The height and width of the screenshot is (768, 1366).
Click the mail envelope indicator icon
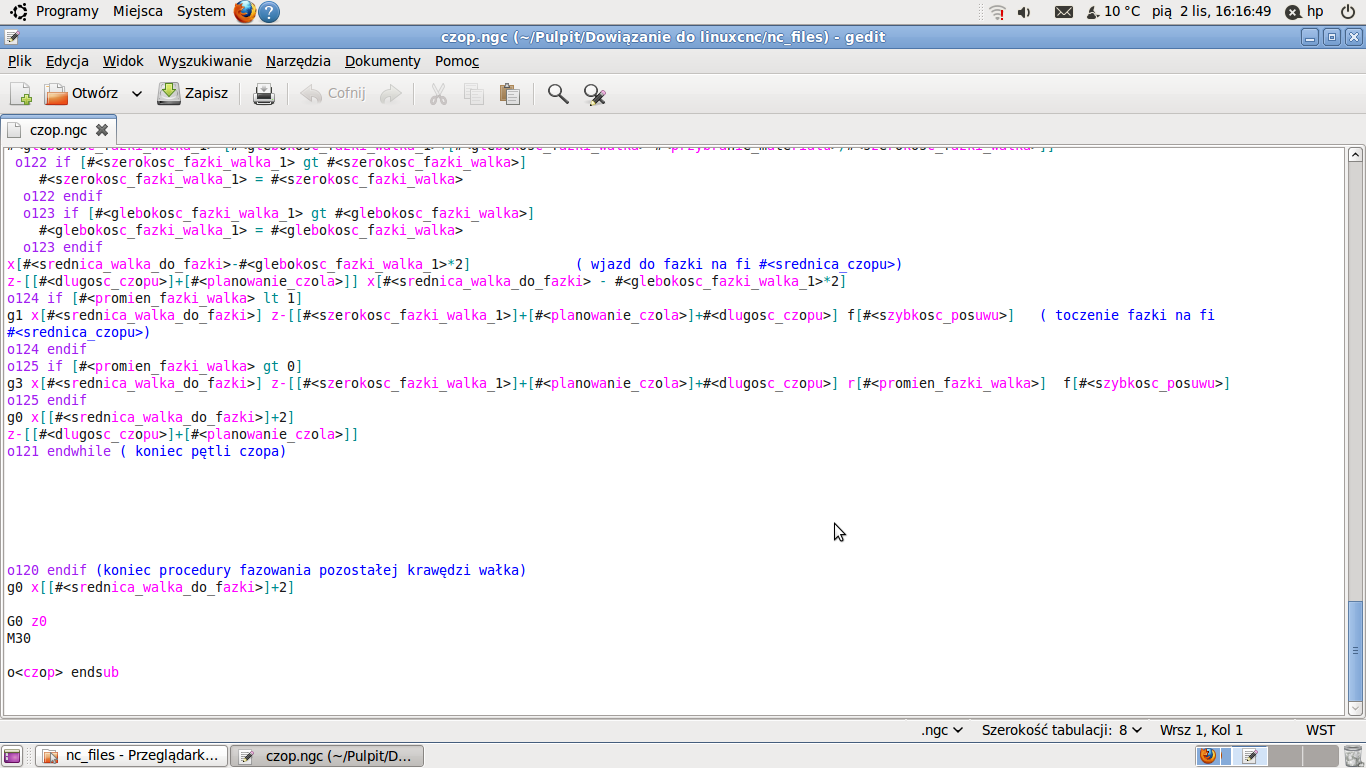[1064, 12]
